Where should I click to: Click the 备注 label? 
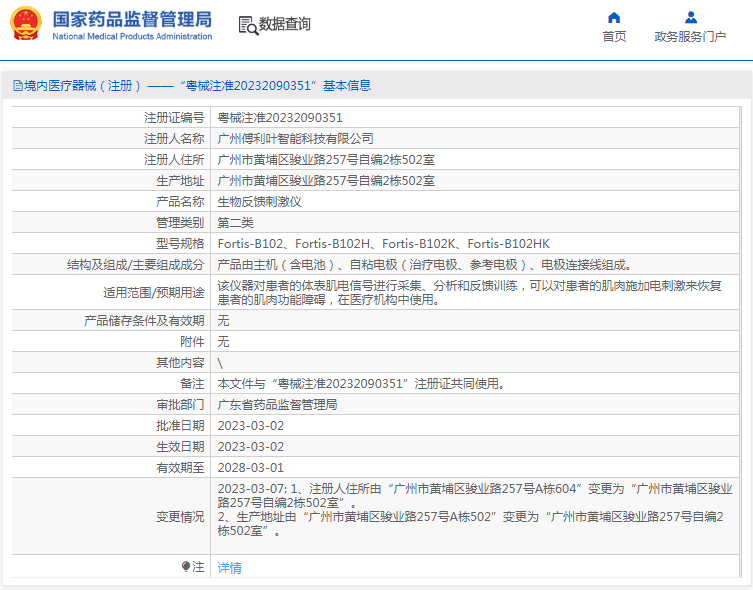(x=192, y=384)
